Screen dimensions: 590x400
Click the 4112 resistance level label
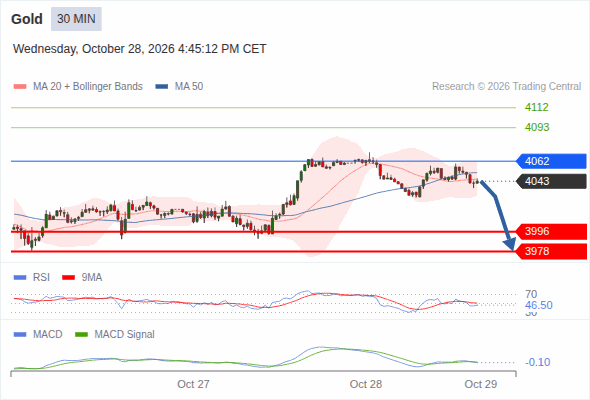[537, 107]
